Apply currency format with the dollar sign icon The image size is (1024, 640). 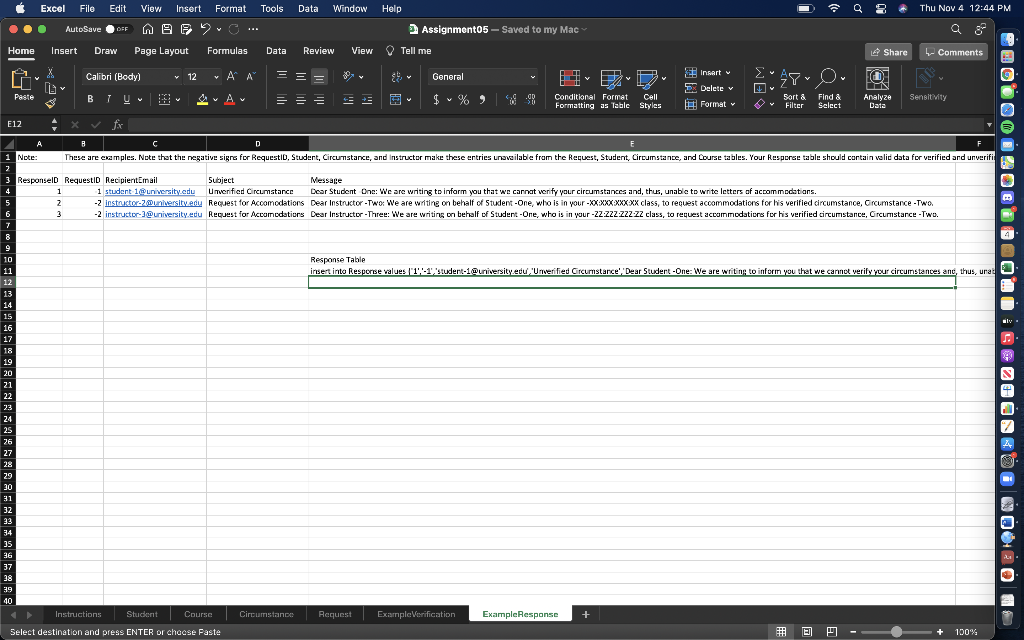436,99
